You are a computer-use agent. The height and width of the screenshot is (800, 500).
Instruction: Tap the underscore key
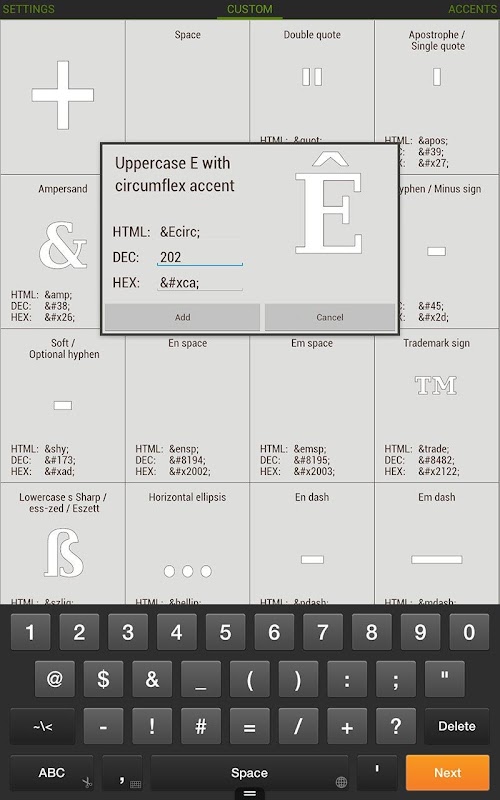point(201,679)
